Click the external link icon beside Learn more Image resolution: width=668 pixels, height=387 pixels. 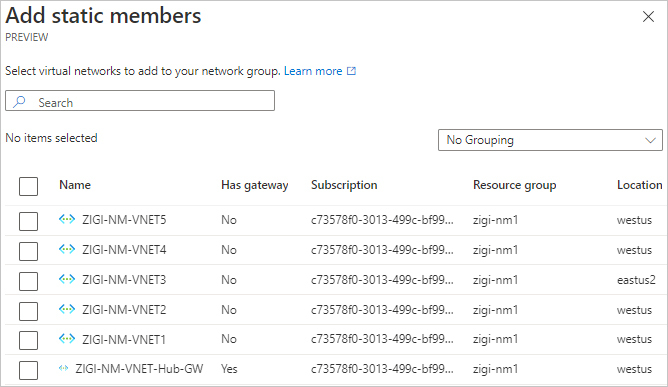pos(351,71)
